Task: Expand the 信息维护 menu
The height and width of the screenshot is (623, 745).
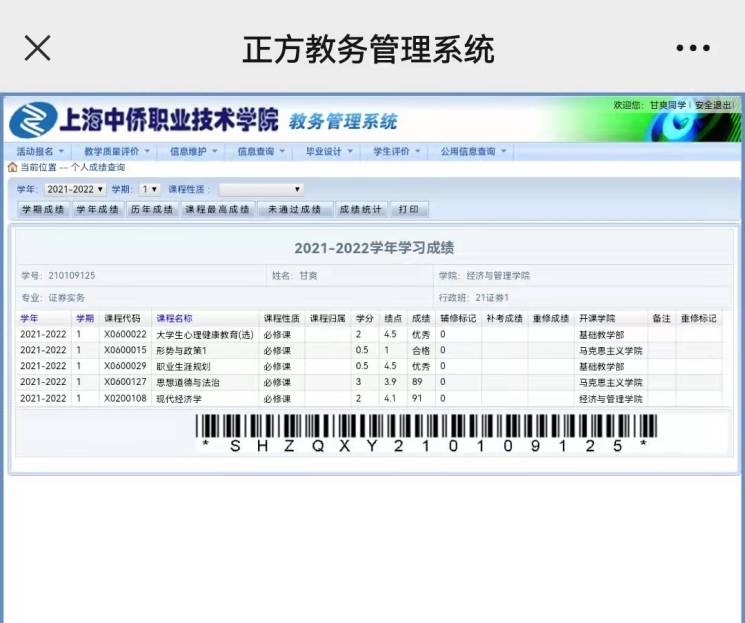Action: pyautogui.click(x=194, y=152)
